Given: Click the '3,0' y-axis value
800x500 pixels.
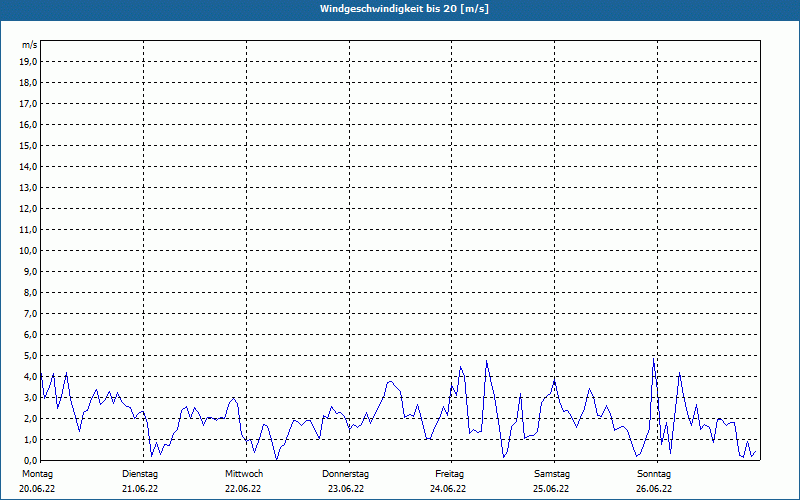Looking at the screenshot, I should [x=31, y=397].
